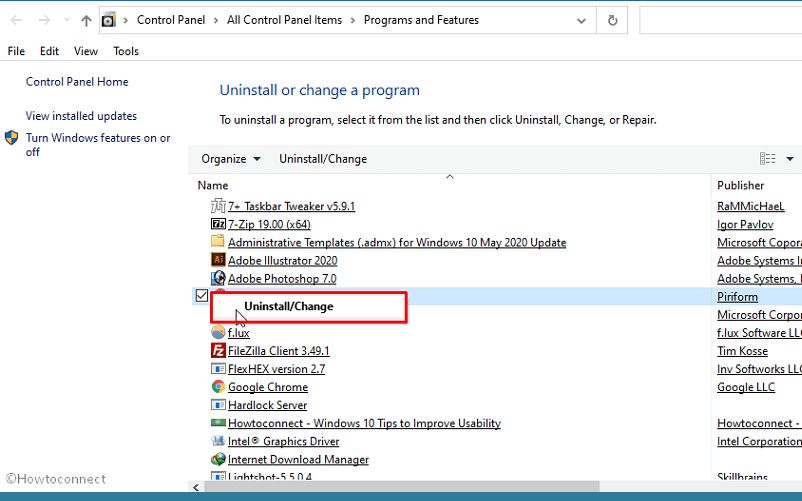Click the FlexHEX program icon
The image size is (802, 501).
pos(218,369)
